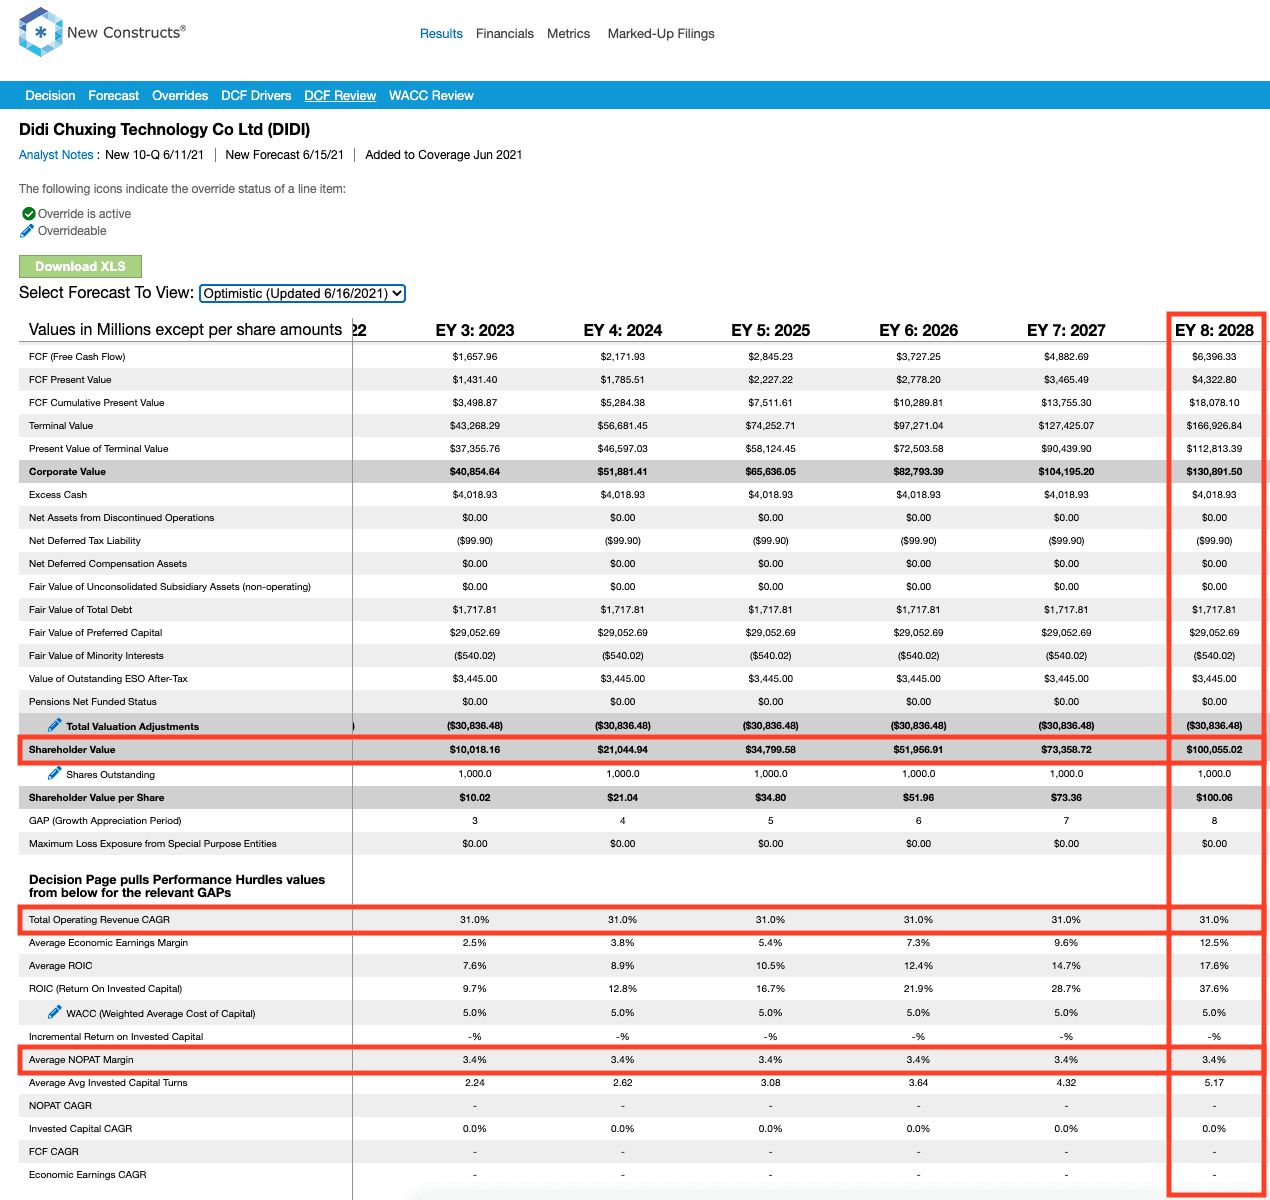Click the $100,055.02 Shareholder Value cell
Screen dimensions: 1270x1200
point(1214,750)
